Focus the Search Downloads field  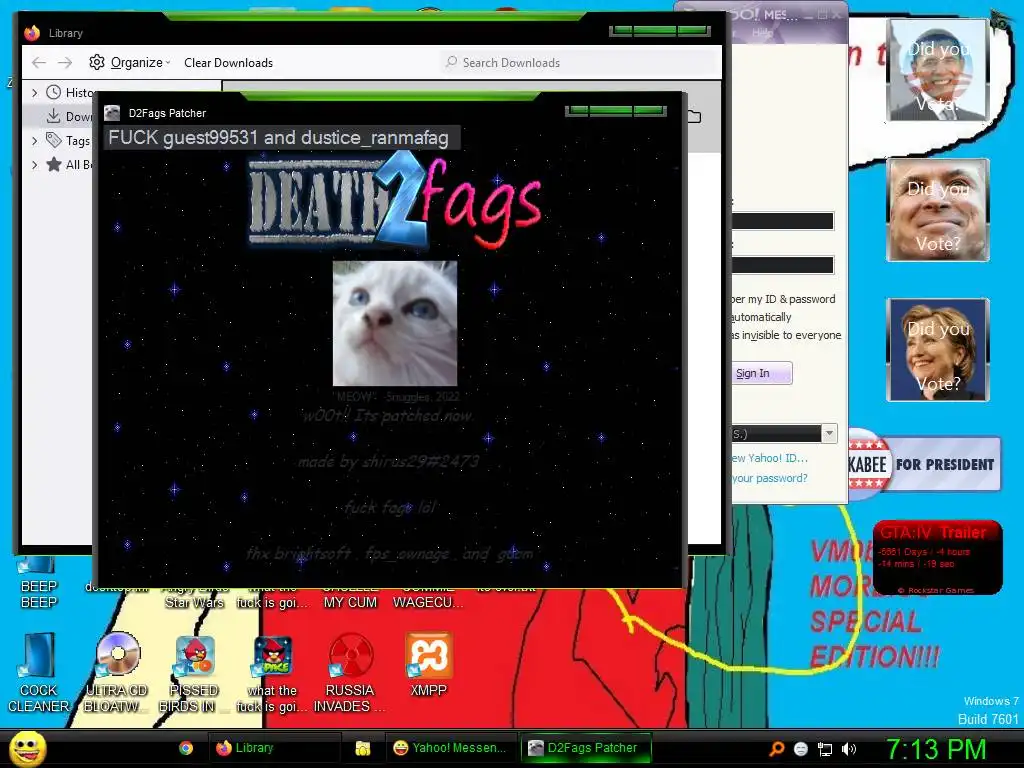tap(580, 63)
